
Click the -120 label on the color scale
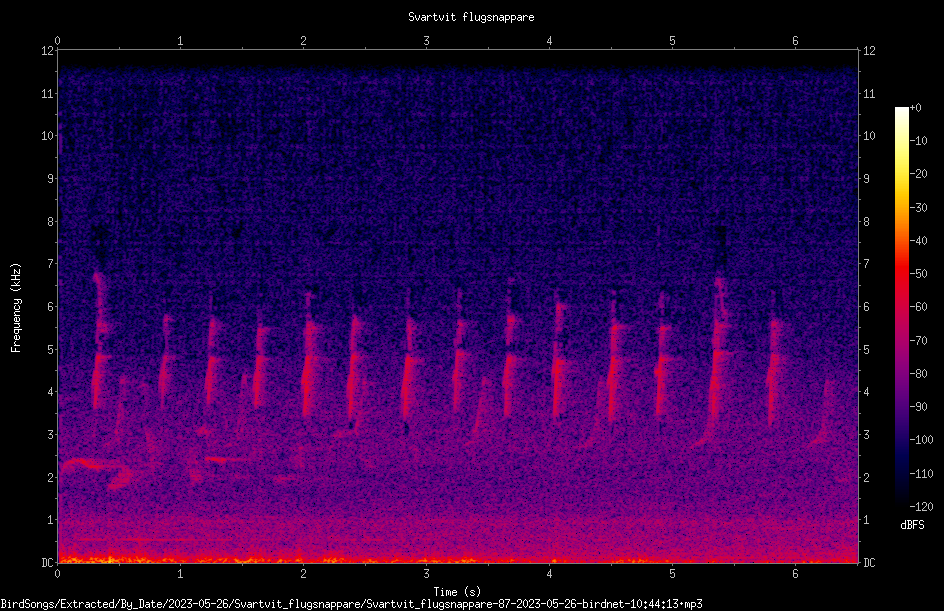(921, 506)
